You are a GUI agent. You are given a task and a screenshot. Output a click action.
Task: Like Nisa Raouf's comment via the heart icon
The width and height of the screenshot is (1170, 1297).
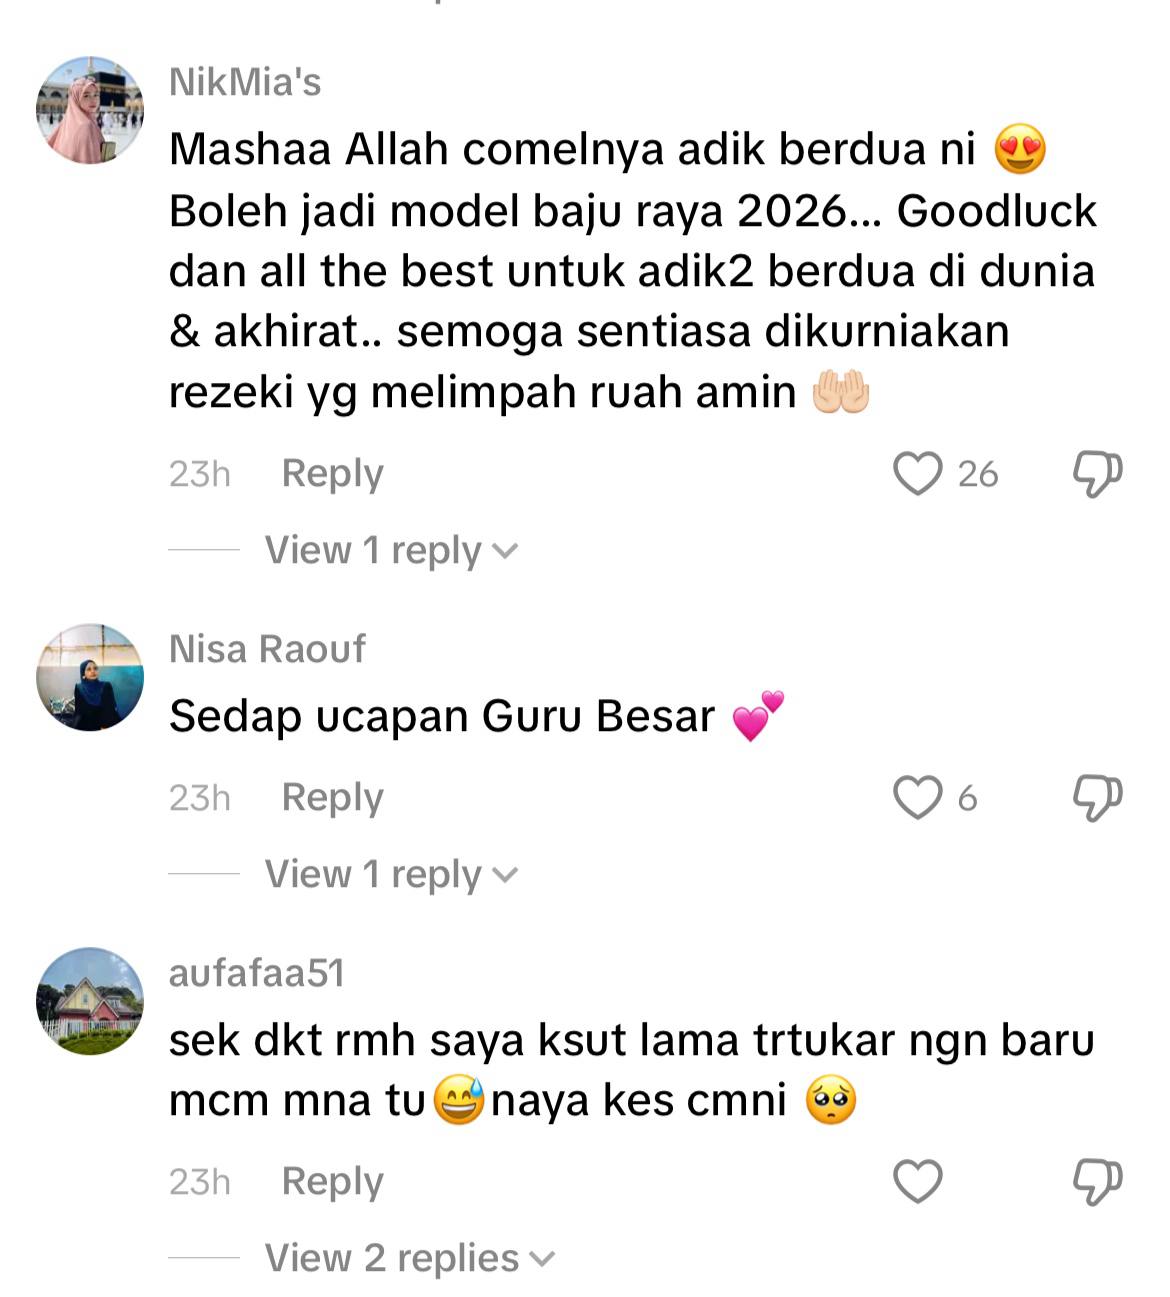point(917,798)
